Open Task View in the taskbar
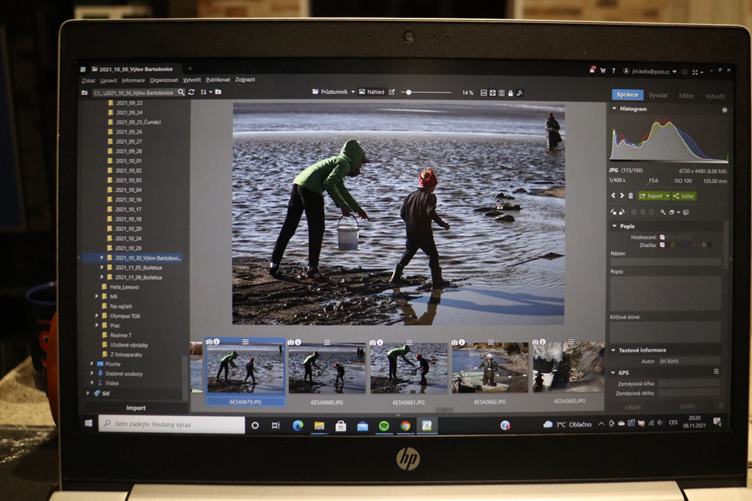This screenshot has width=752, height=501. pyautogui.click(x=276, y=425)
